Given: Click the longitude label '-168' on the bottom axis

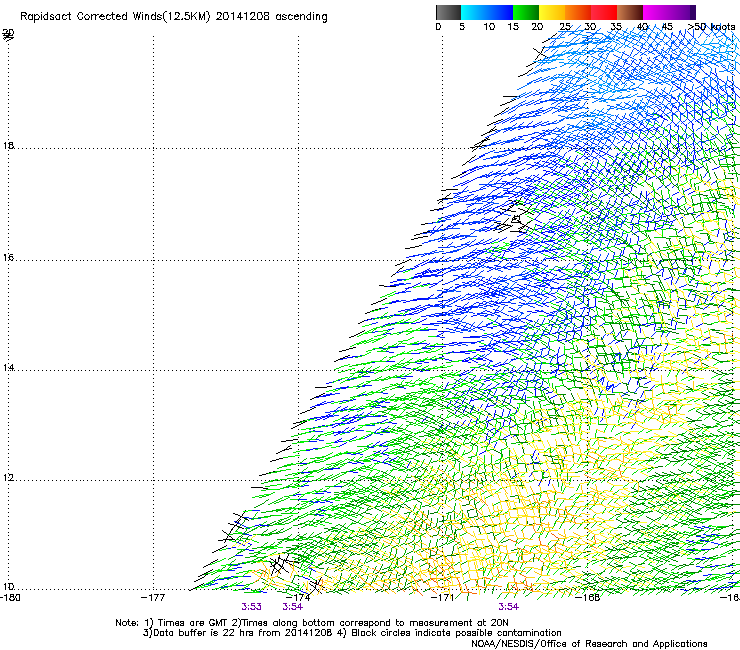Looking at the screenshot, I should (588, 597).
